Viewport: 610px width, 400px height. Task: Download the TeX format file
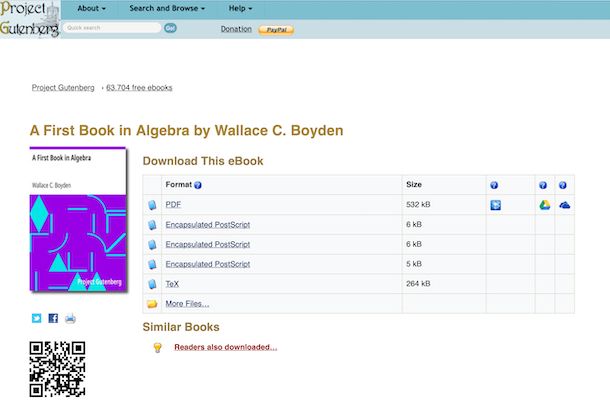coord(172,284)
